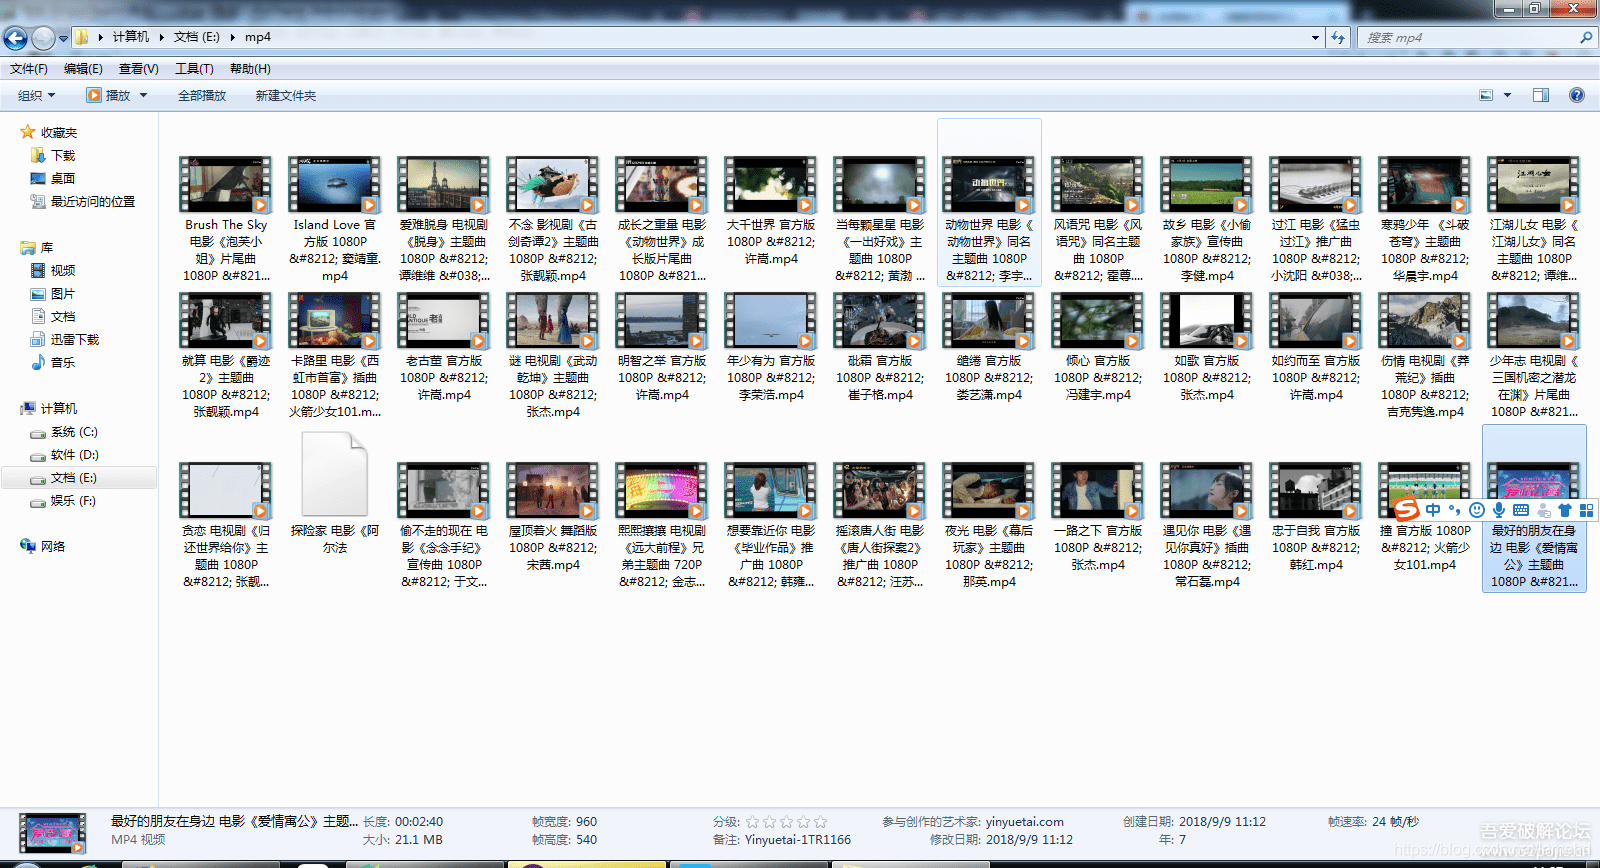1600x868 pixels.
Task: Toggle the preview pane
Action: click(x=1541, y=95)
